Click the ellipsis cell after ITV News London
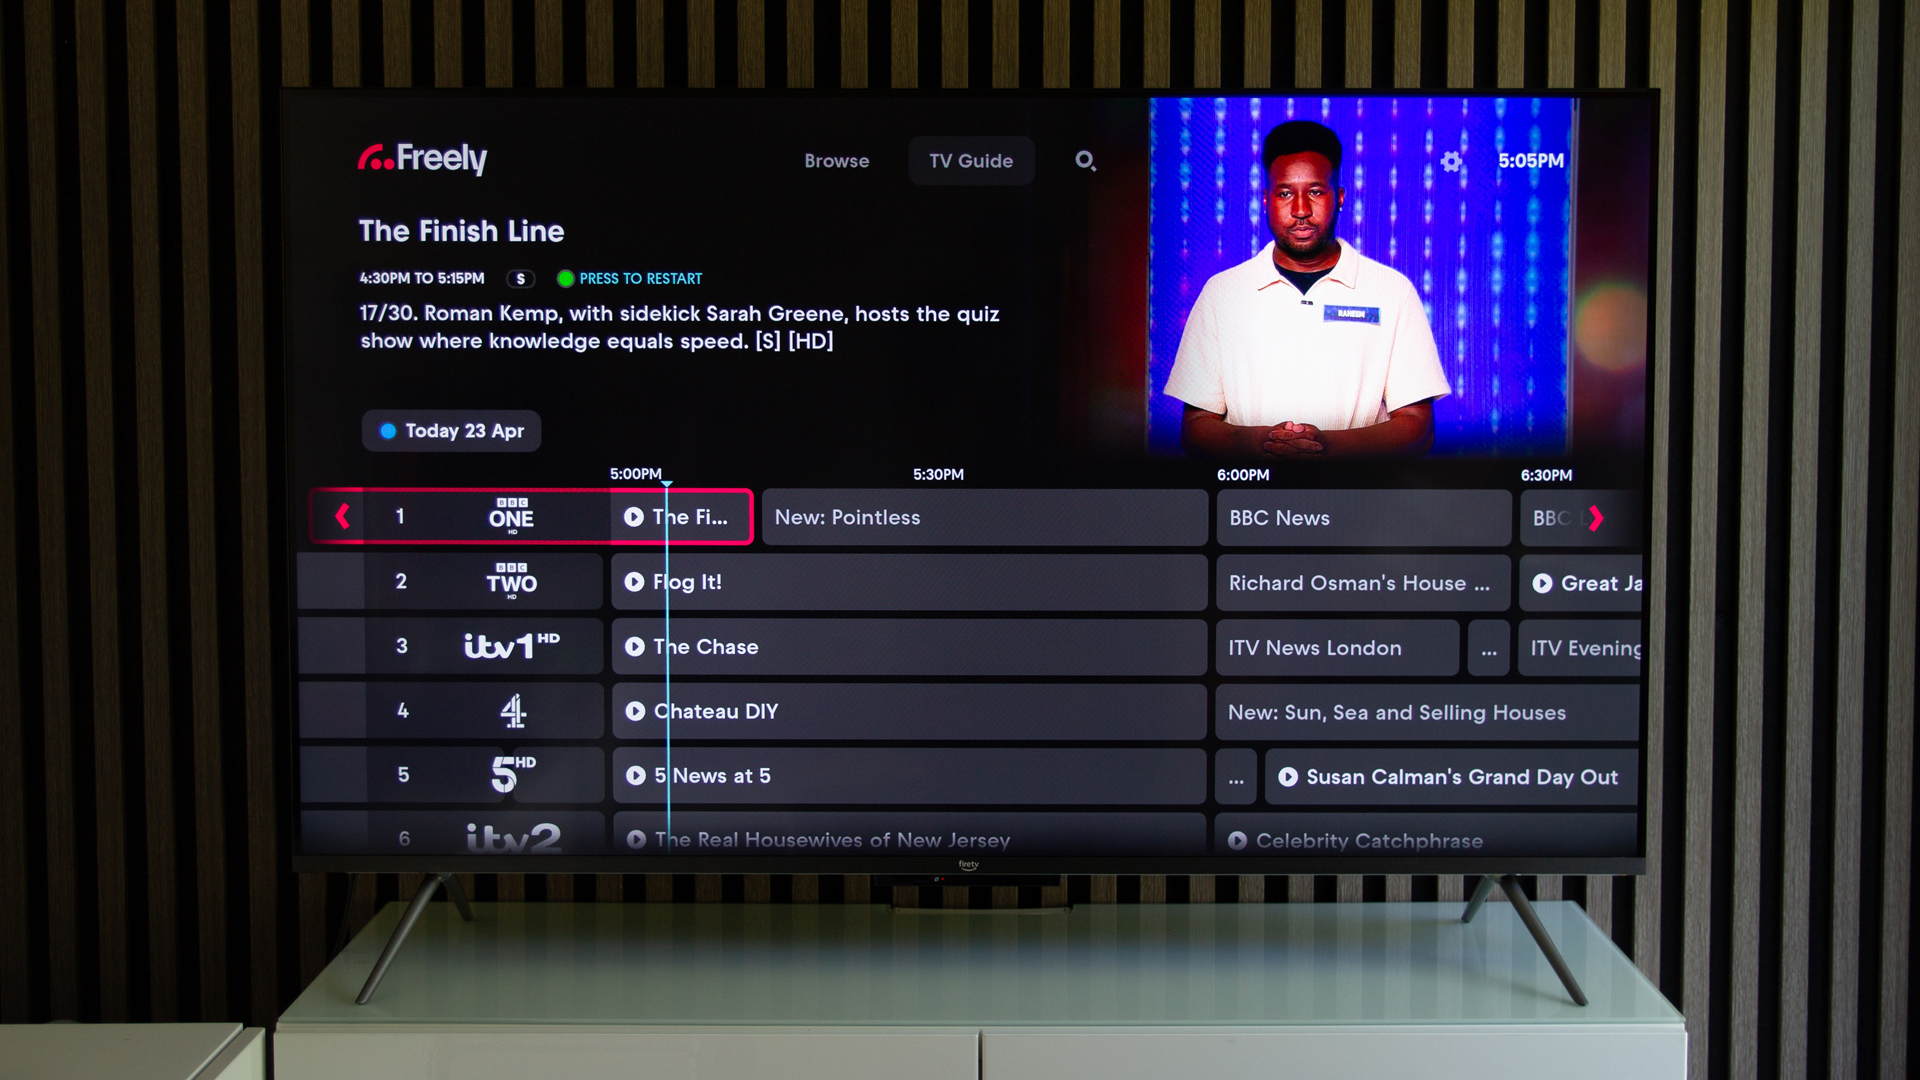Image resolution: width=1920 pixels, height=1080 pixels. pos(1489,648)
